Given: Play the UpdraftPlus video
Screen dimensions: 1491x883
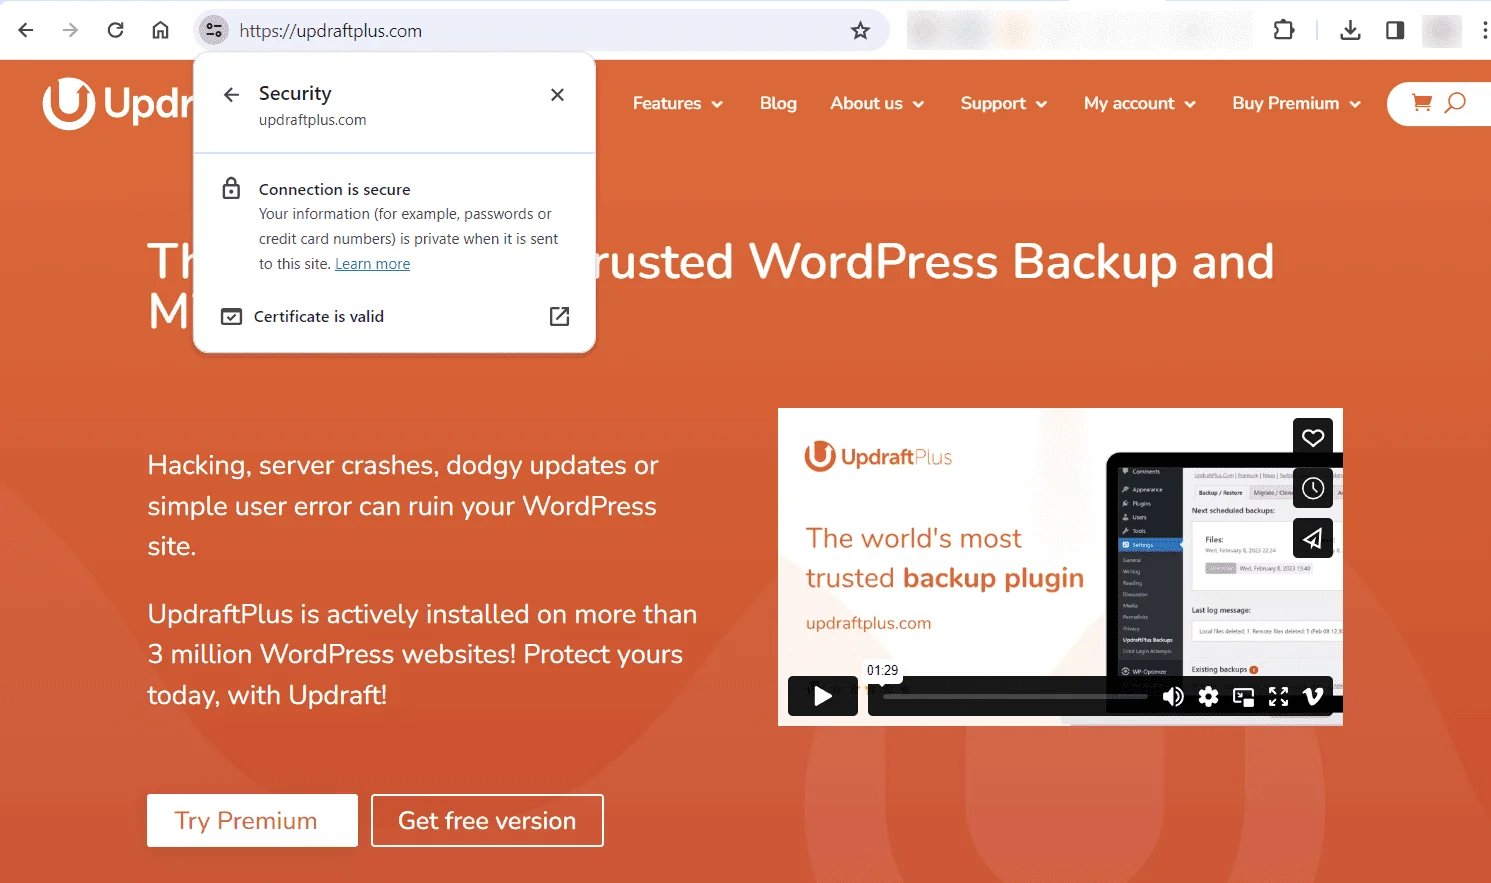Looking at the screenshot, I should 823,696.
